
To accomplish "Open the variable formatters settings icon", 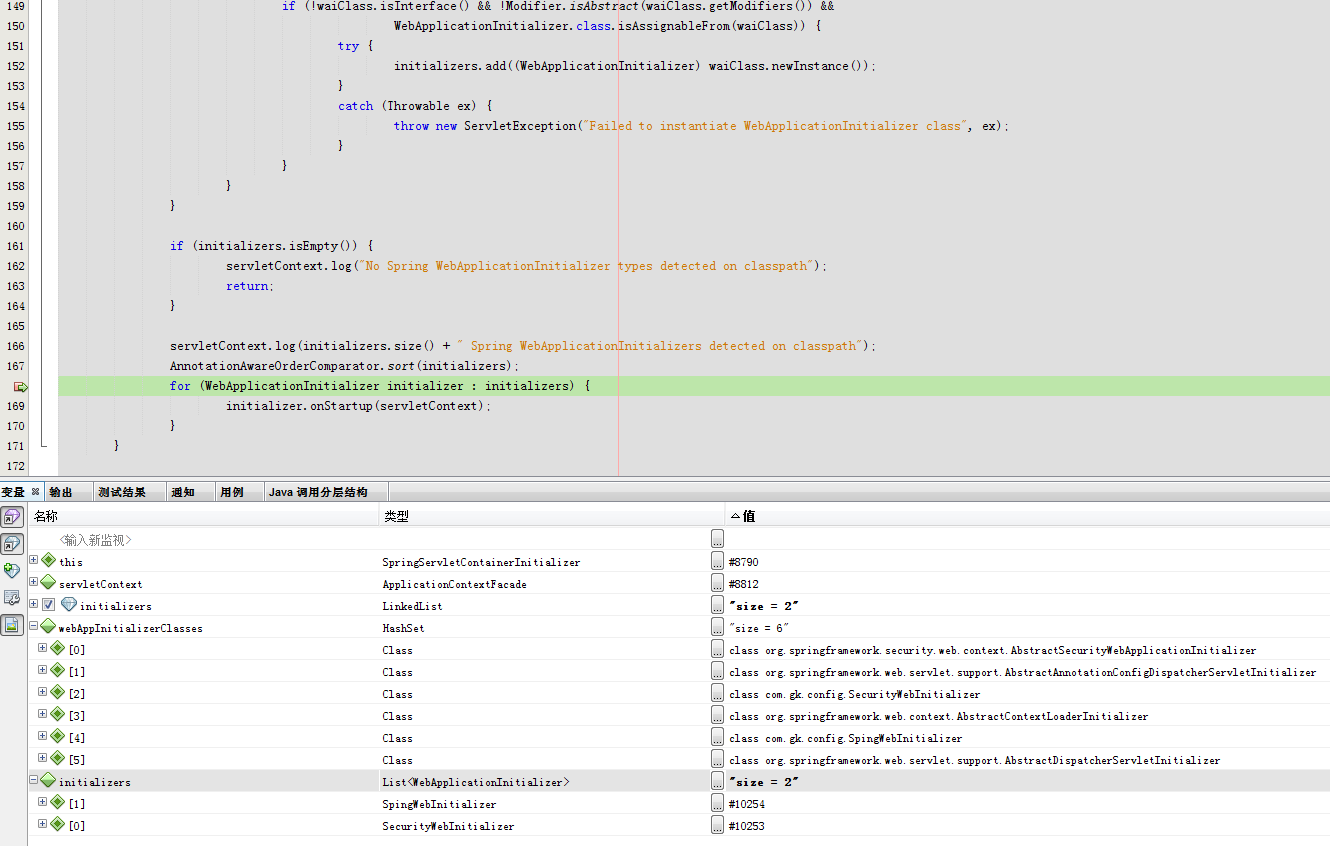I will click(x=11, y=597).
